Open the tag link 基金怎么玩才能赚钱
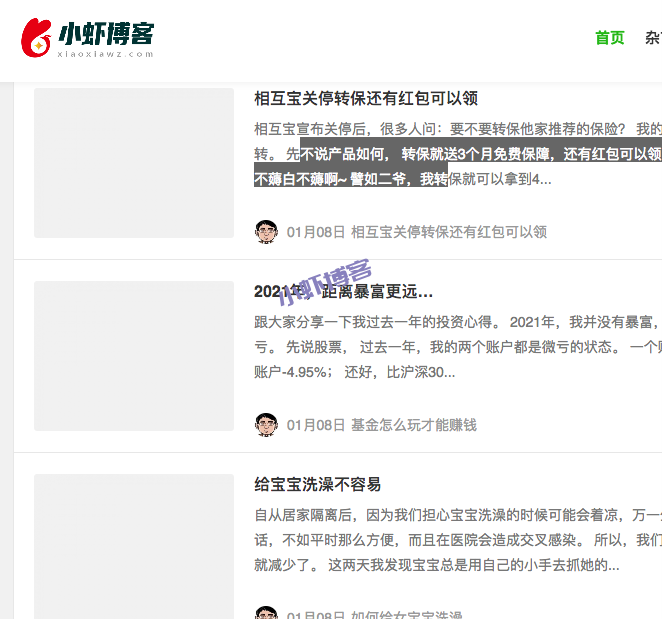Image resolution: width=662 pixels, height=619 pixels. point(414,425)
